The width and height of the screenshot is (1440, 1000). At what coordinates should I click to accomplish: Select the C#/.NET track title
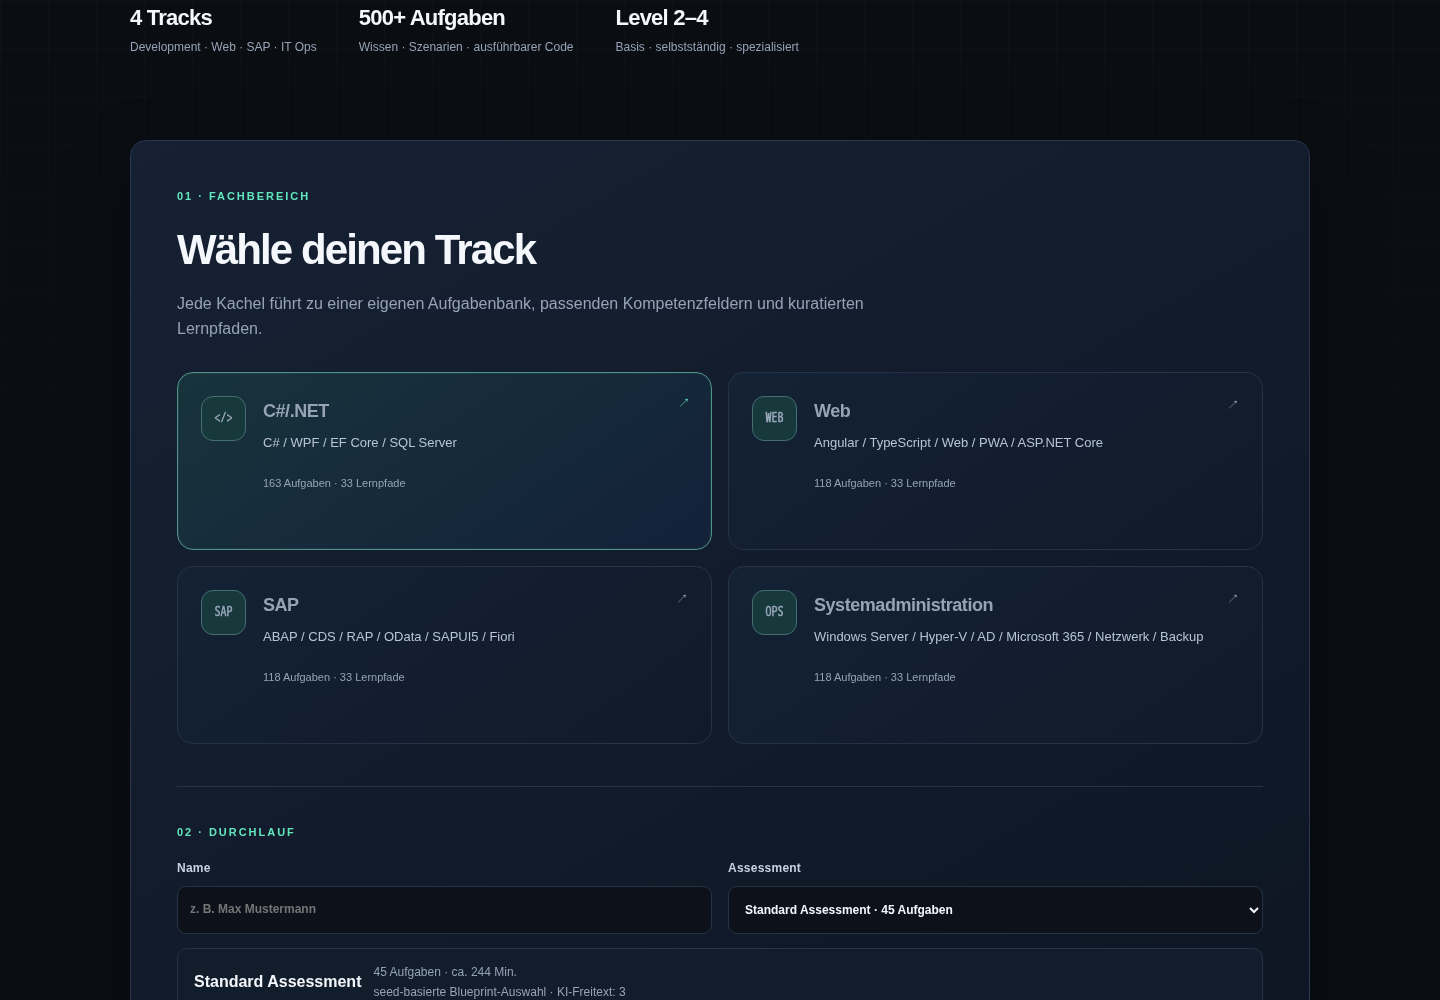296,411
